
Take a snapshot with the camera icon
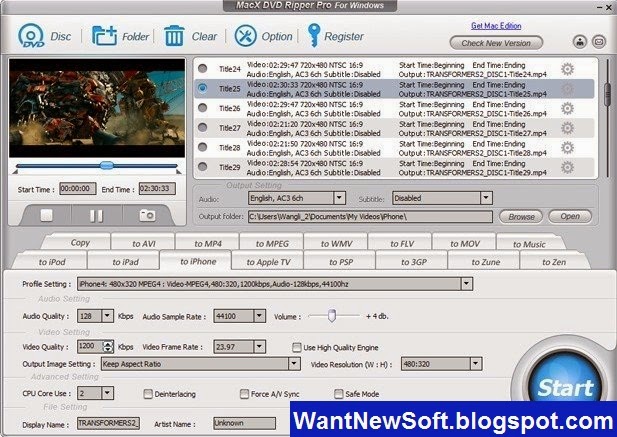(147, 215)
